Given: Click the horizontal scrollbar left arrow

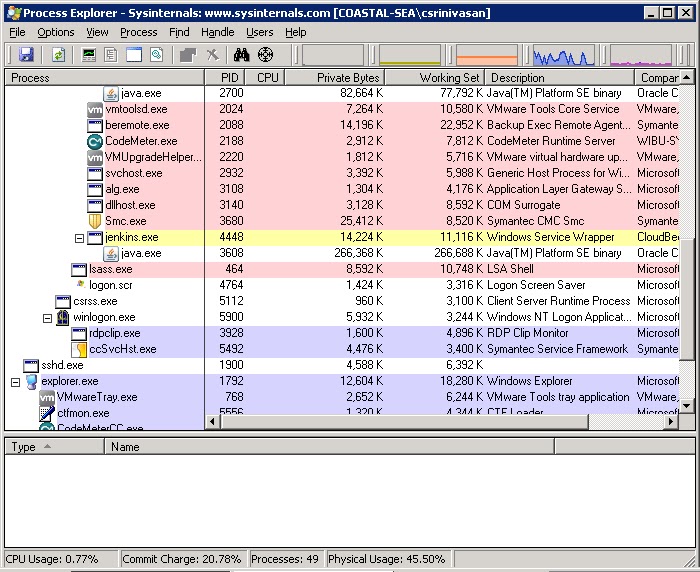Looking at the screenshot, I should pos(212,422).
